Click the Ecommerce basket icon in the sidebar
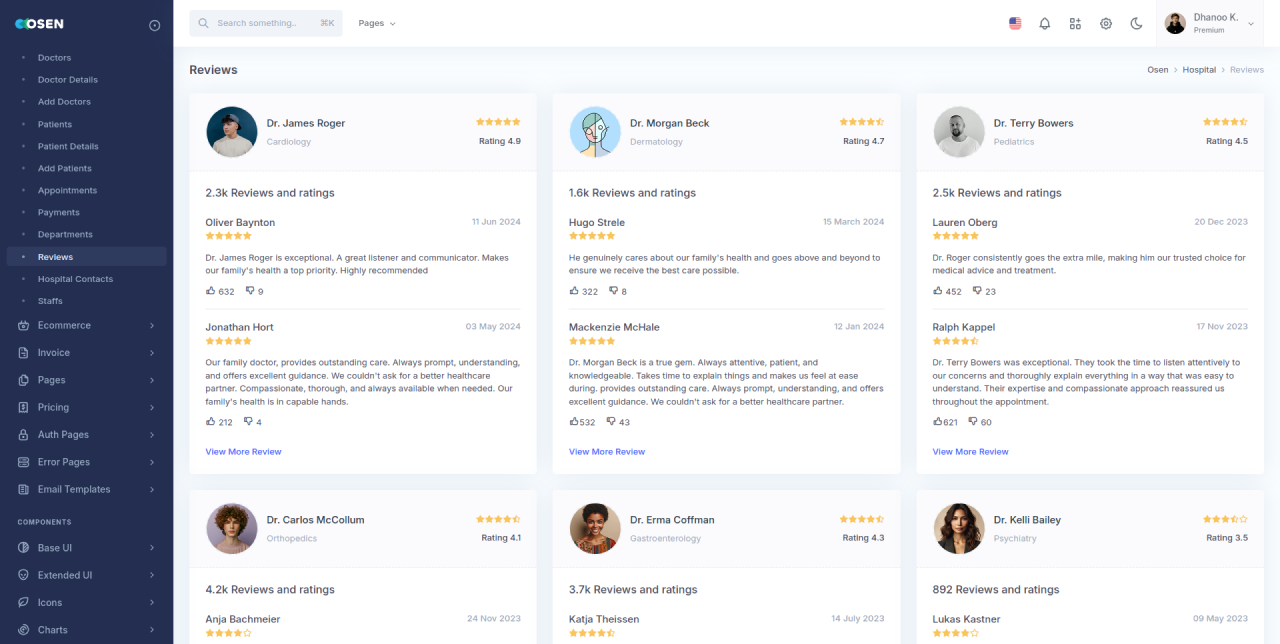 coord(23,326)
